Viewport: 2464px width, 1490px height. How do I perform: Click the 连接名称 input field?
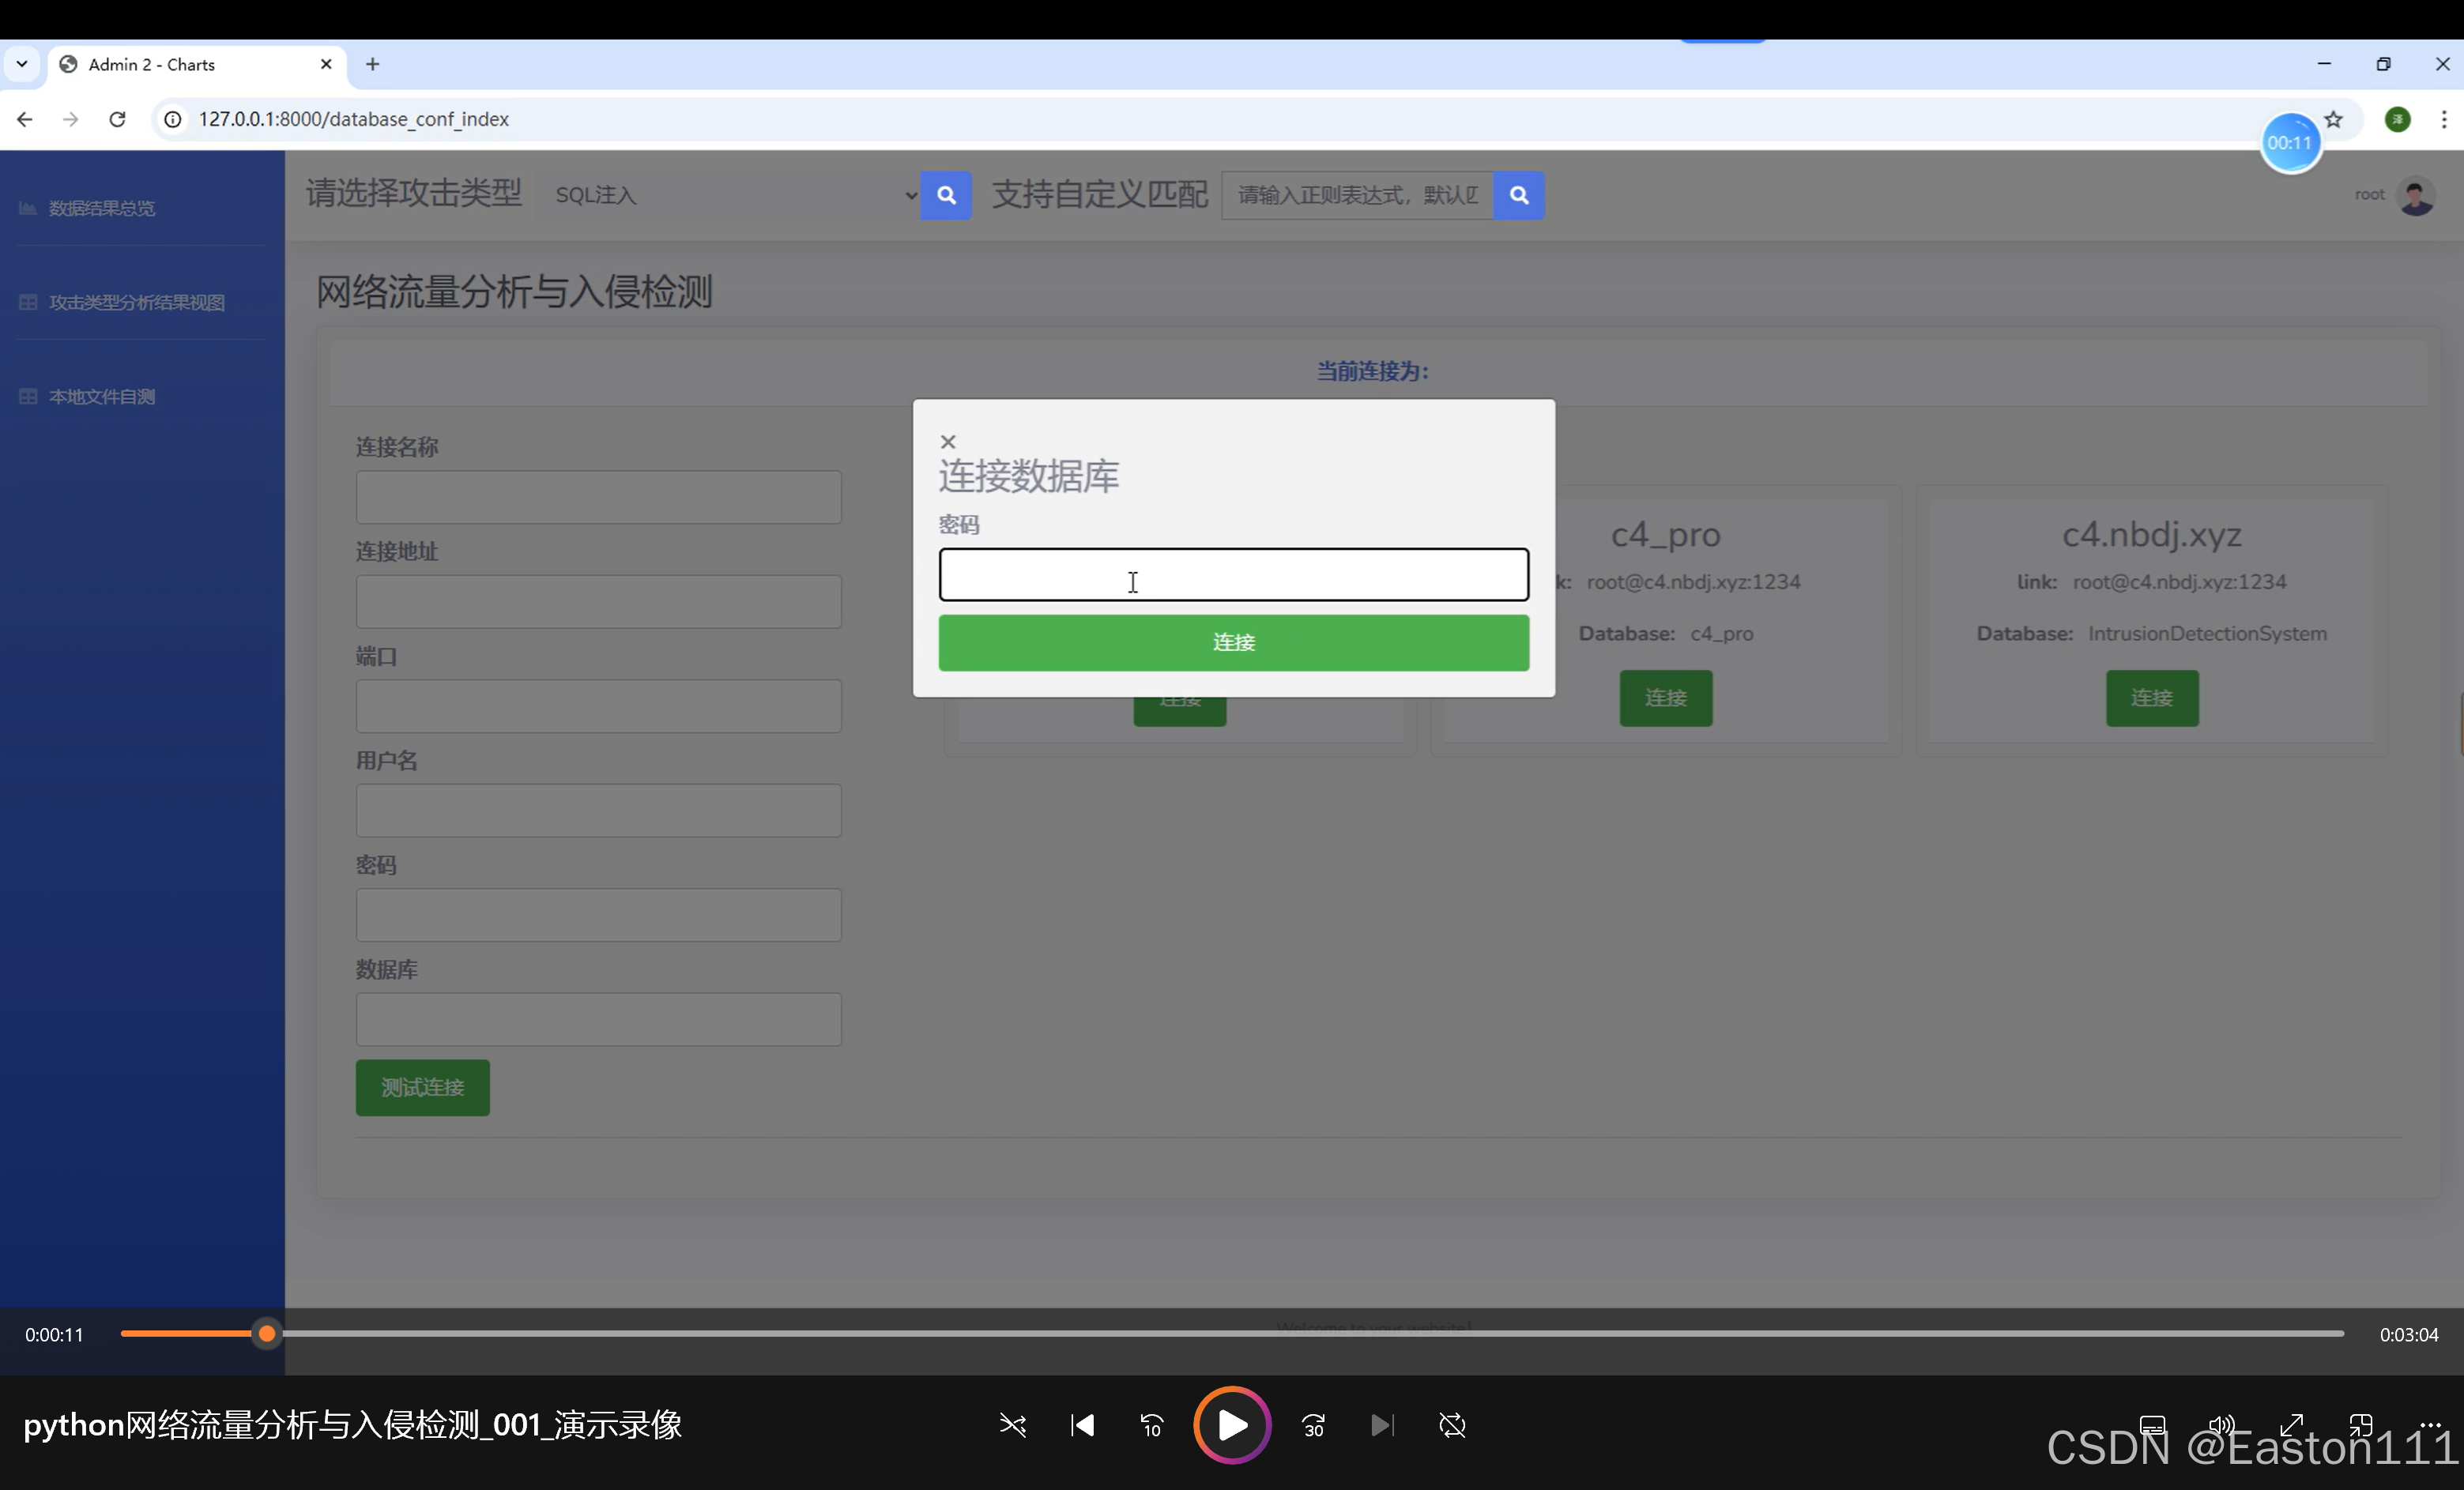598,497
